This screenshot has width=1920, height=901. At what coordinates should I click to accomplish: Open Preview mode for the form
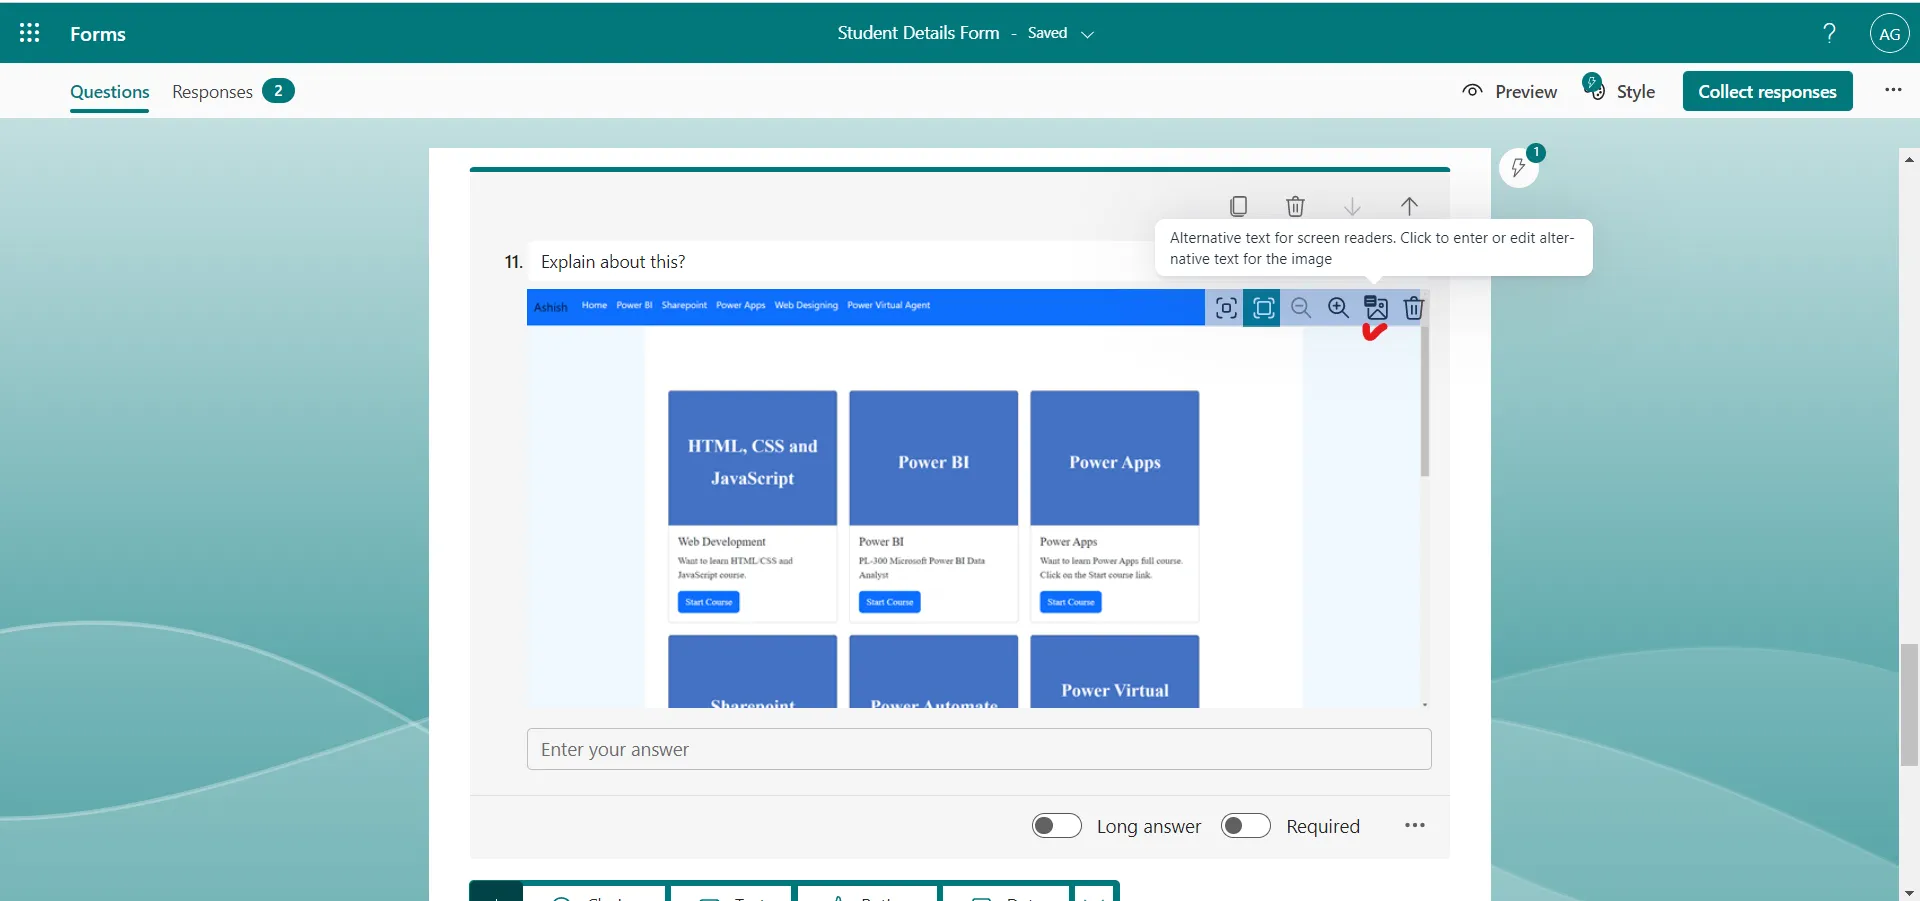[x=1509, y=91]
